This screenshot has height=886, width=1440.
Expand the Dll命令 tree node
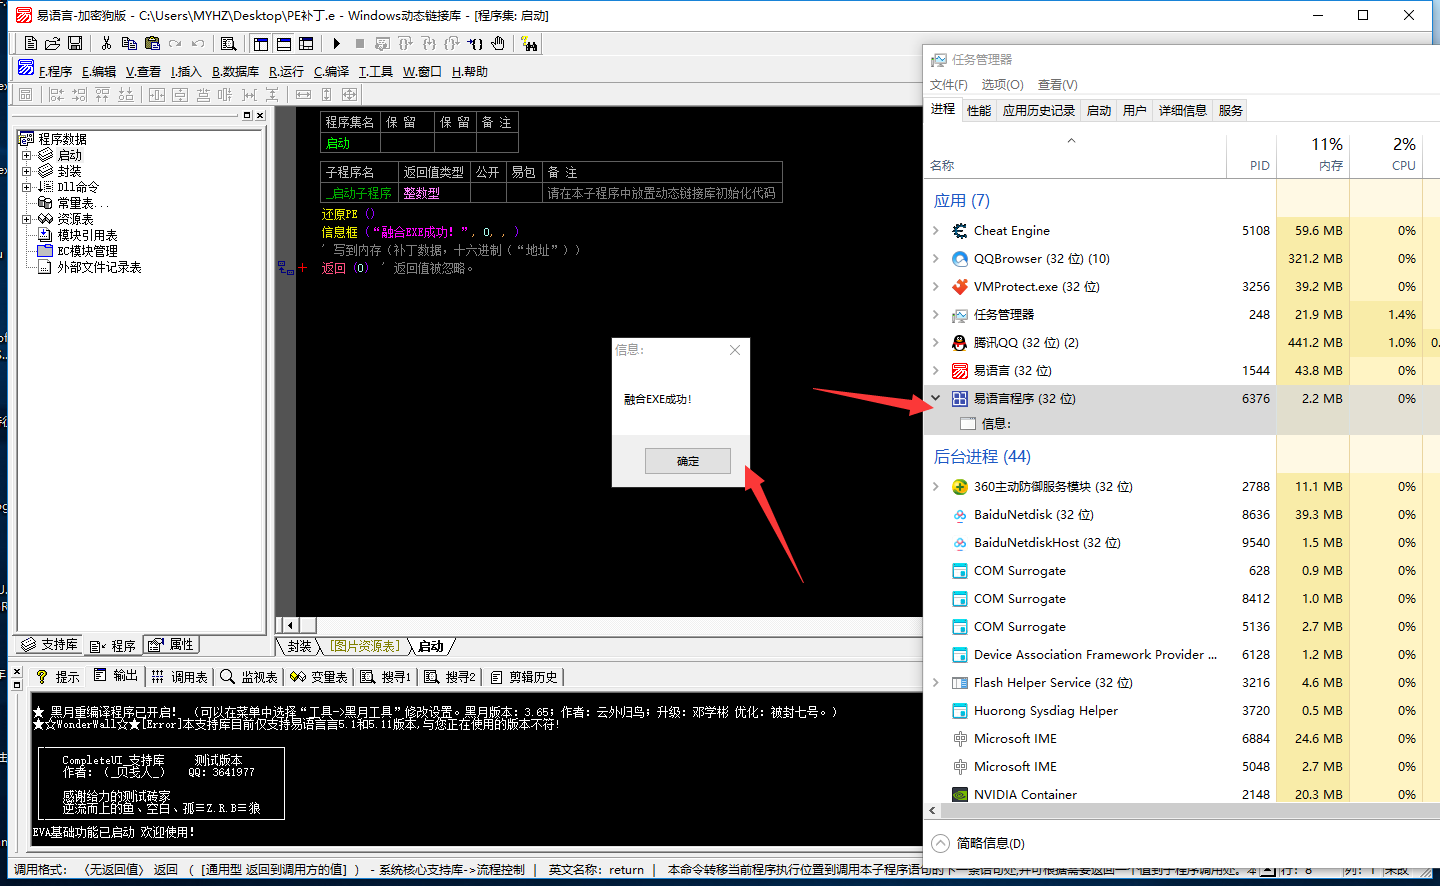tap(26, 187)
